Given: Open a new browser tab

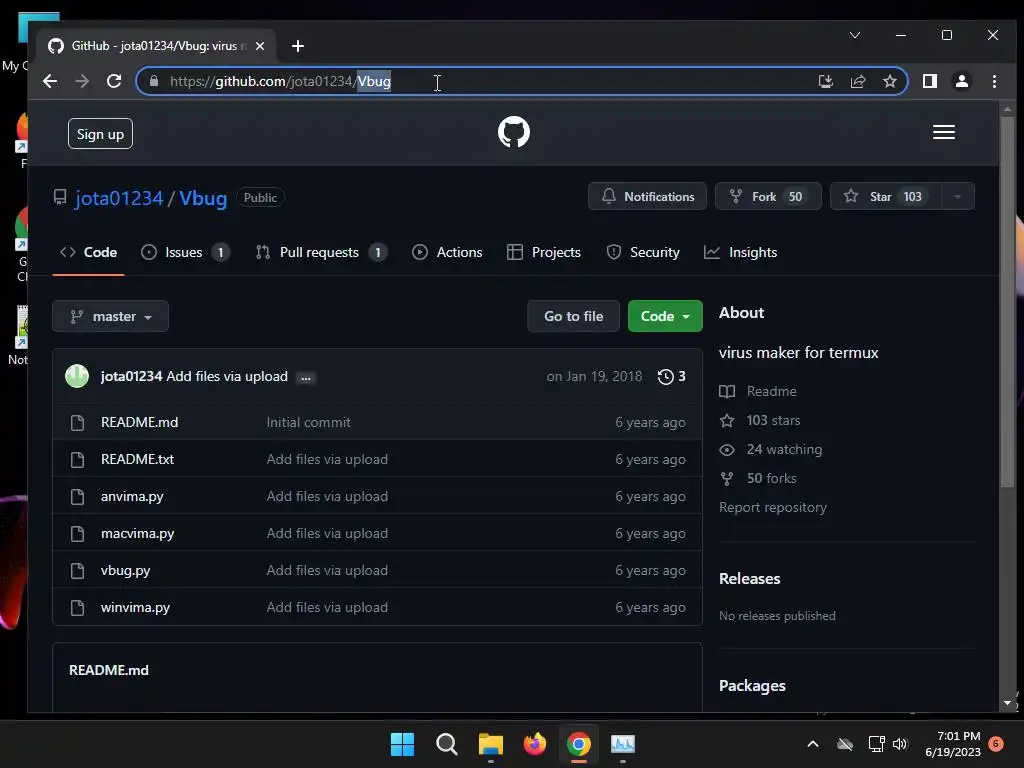Looking at the screenshot, I should pos(298,46).
